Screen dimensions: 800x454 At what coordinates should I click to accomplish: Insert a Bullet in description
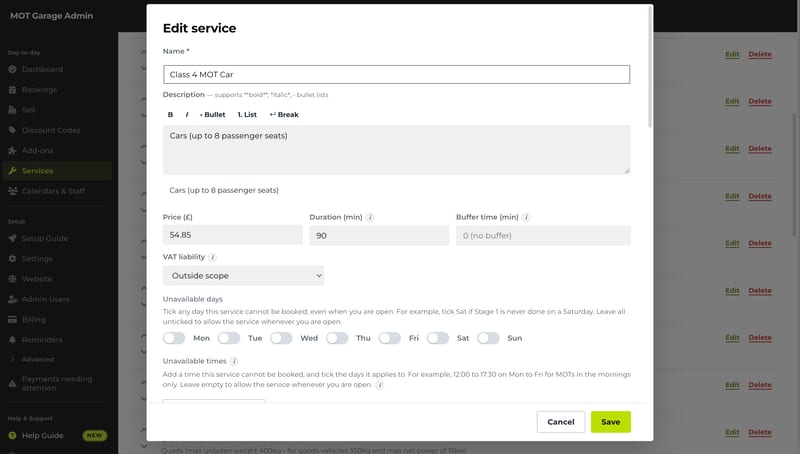pos(212,115)
